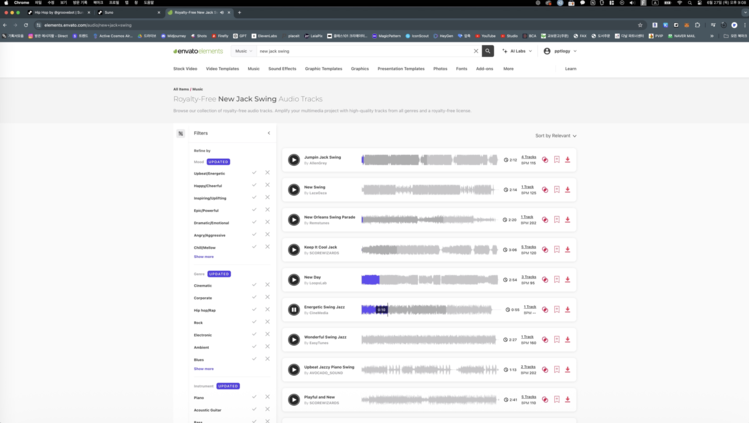
Task: Open the More navigation menu
Action: (x=508, y=69)
